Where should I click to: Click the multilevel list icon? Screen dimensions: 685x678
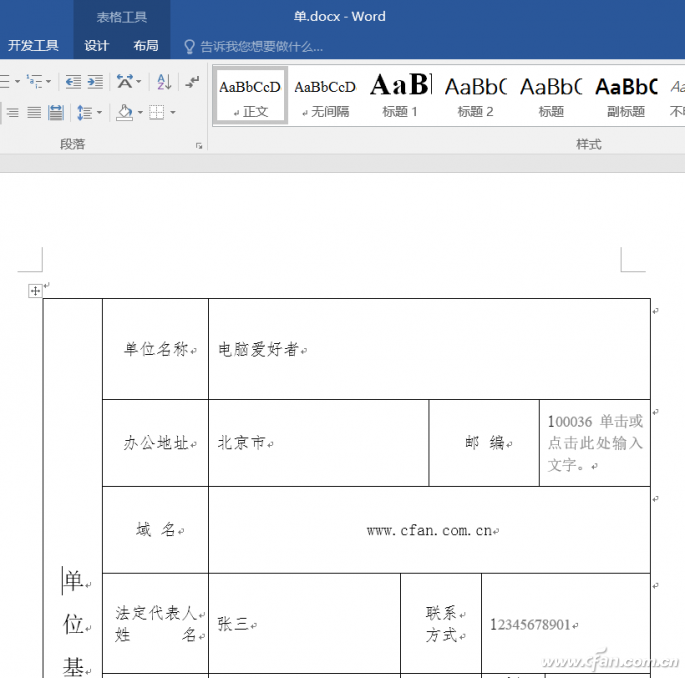point(34,82)
